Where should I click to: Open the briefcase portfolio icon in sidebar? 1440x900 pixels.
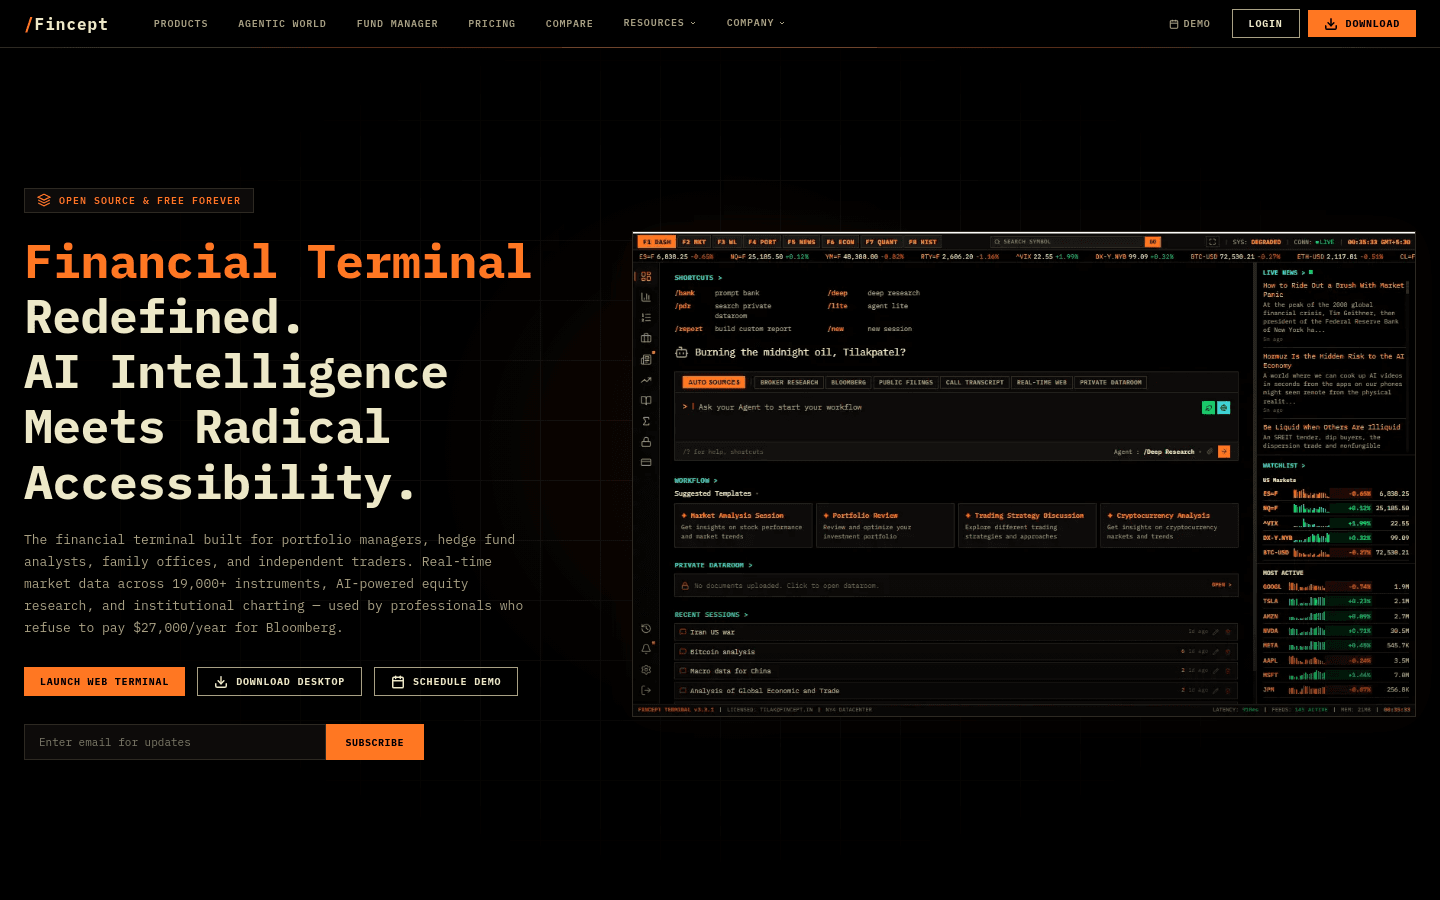coord(646,338)
